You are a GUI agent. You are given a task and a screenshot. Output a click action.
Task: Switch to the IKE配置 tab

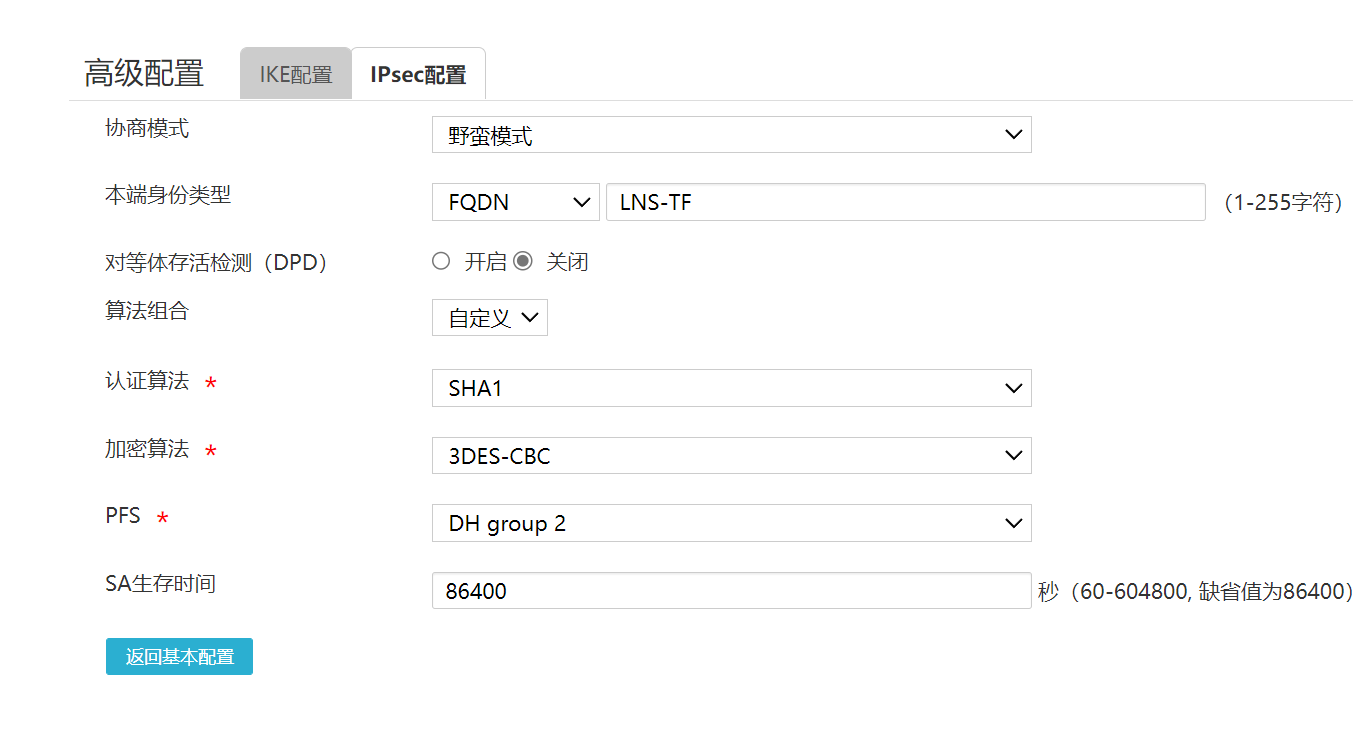[296, 75]
